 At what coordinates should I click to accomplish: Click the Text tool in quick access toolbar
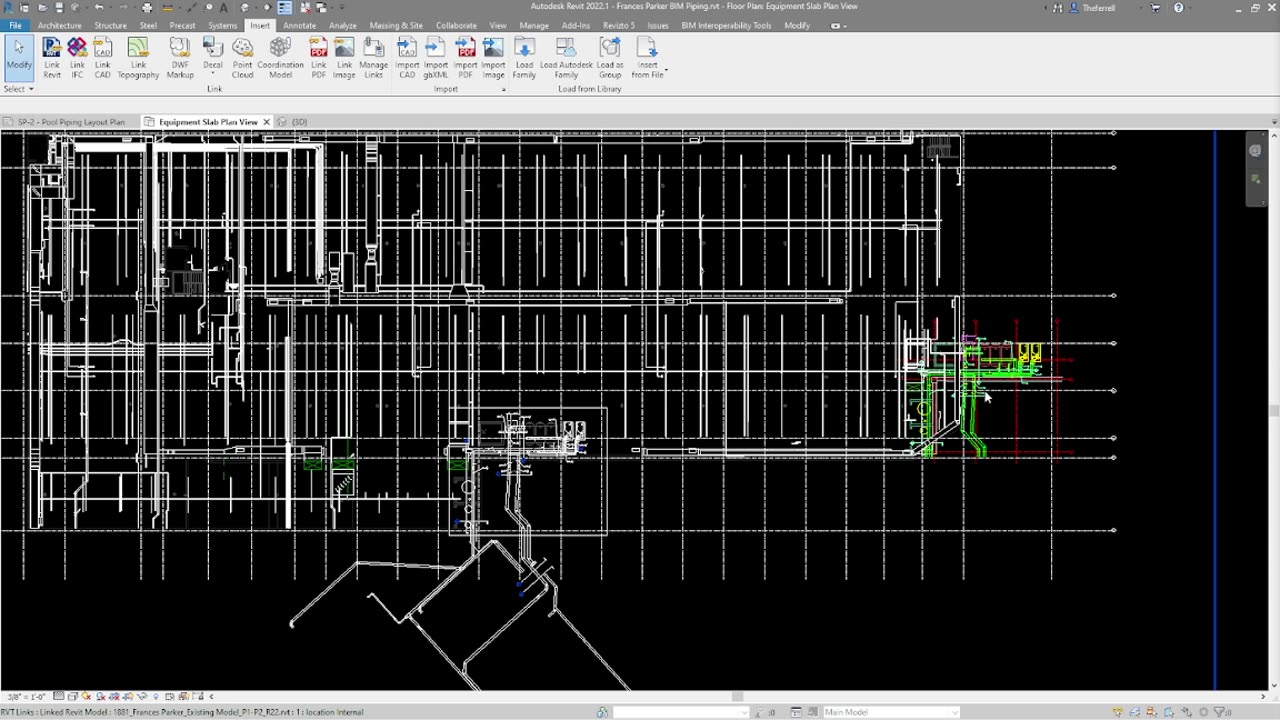(x=223, y=7)
